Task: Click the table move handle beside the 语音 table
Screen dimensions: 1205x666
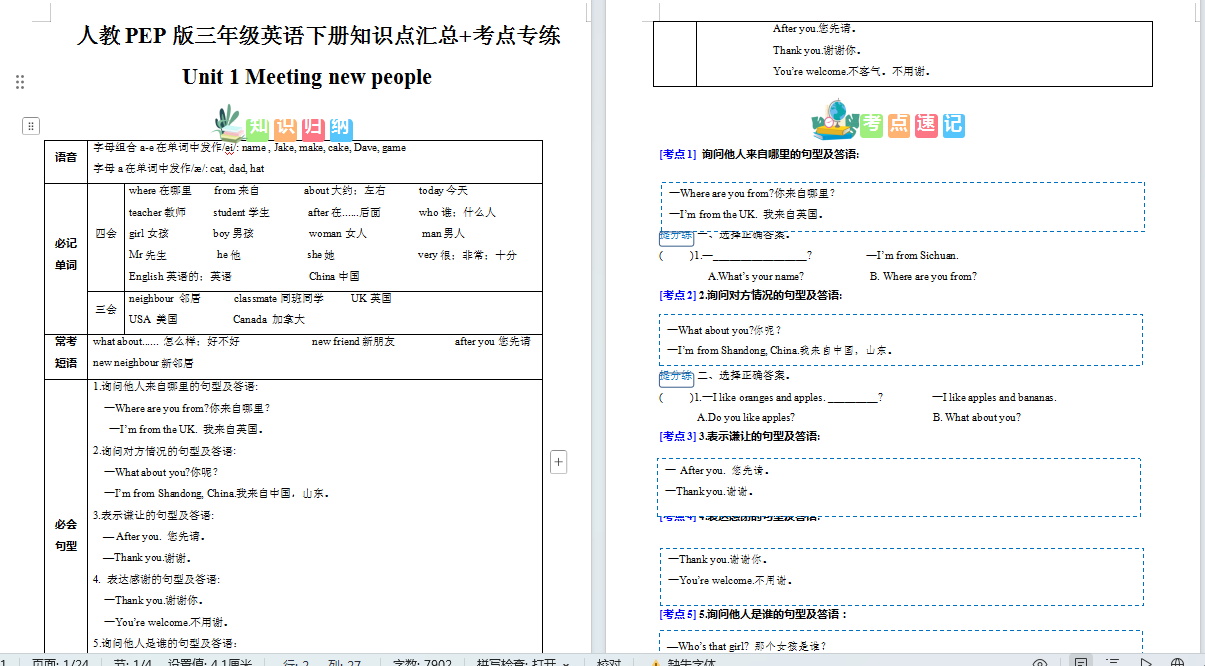Action: coord(32,126)
